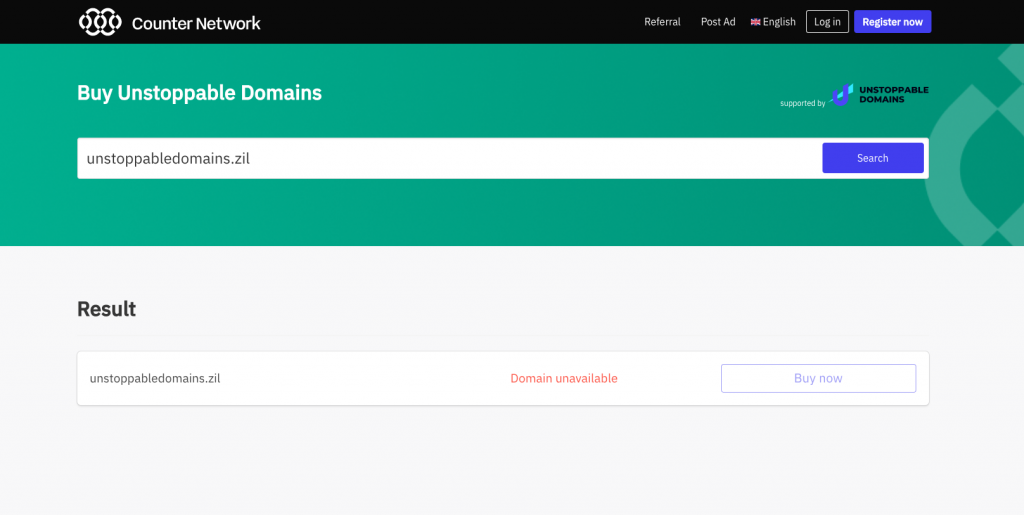1024x515 pixels.
Task: Click the Counter Network brand name text
Action: pos(196,23)
